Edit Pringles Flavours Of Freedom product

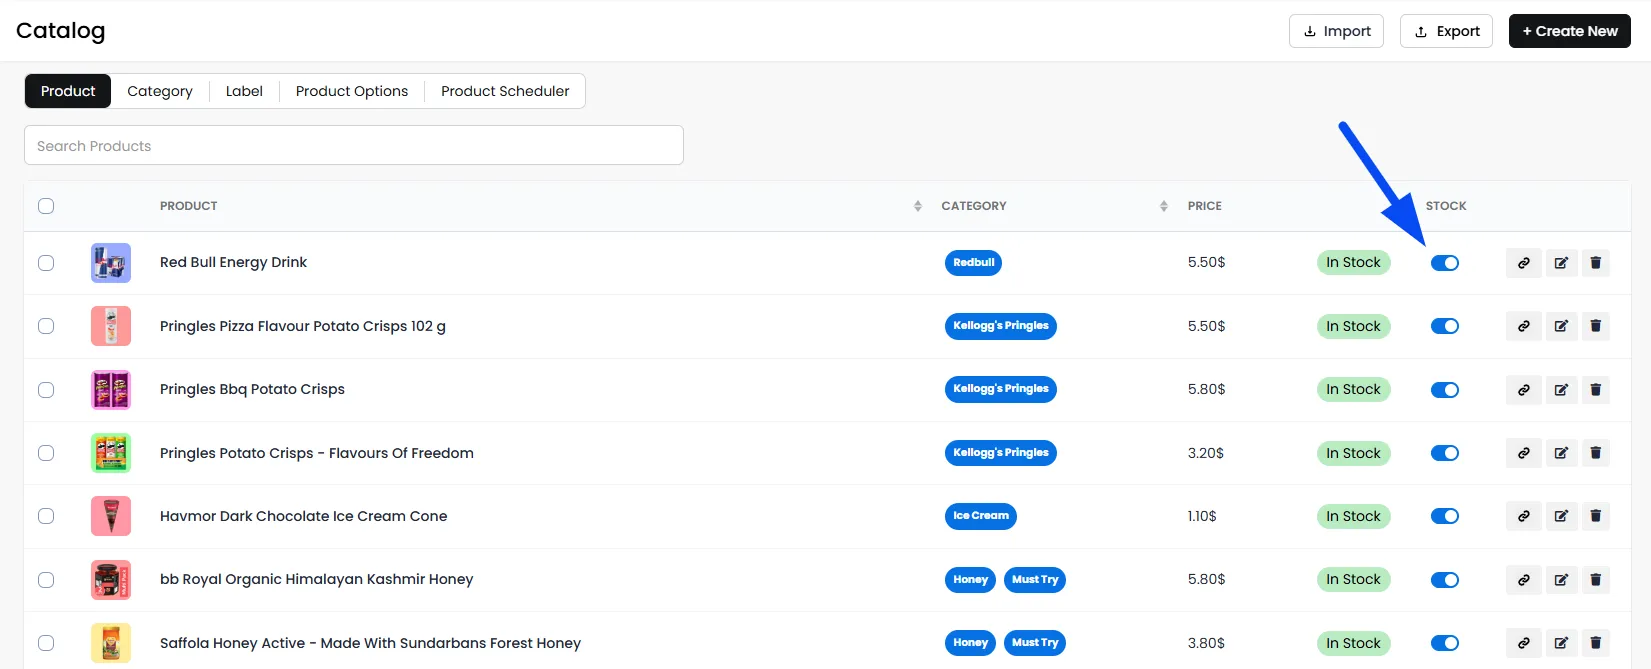(1560, 453)
